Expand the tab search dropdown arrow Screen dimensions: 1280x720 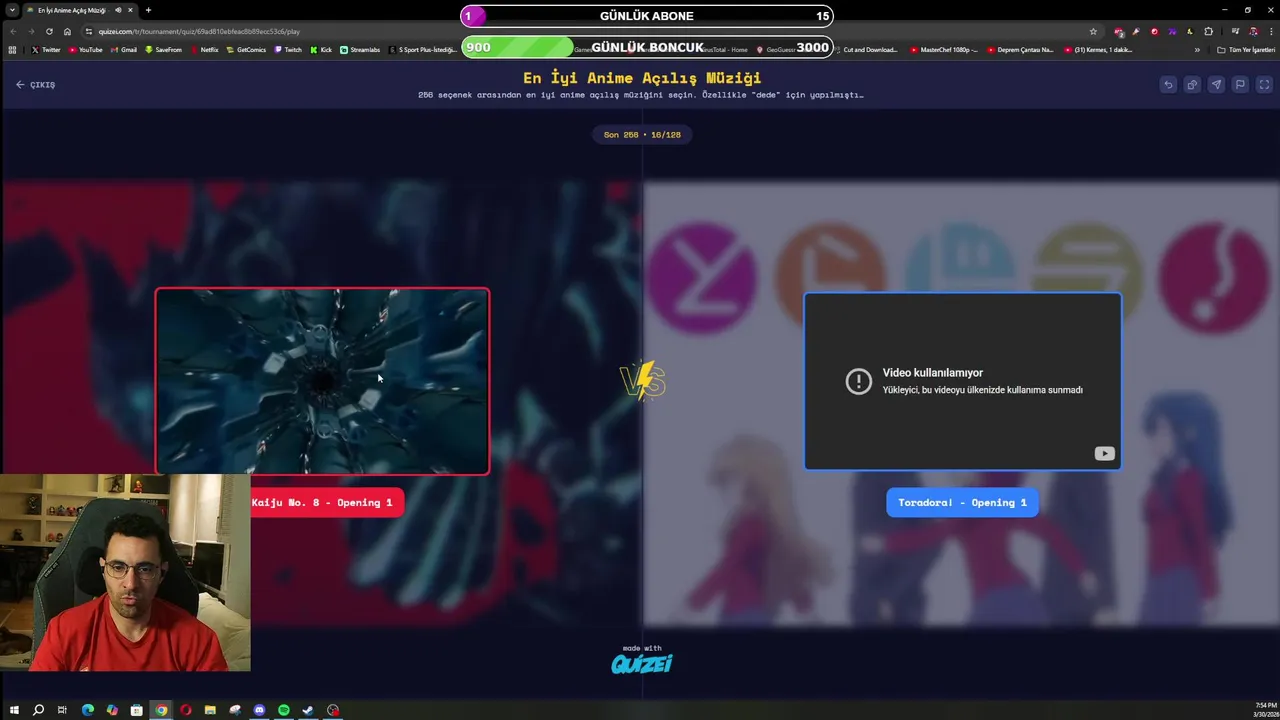coord(10,10)
